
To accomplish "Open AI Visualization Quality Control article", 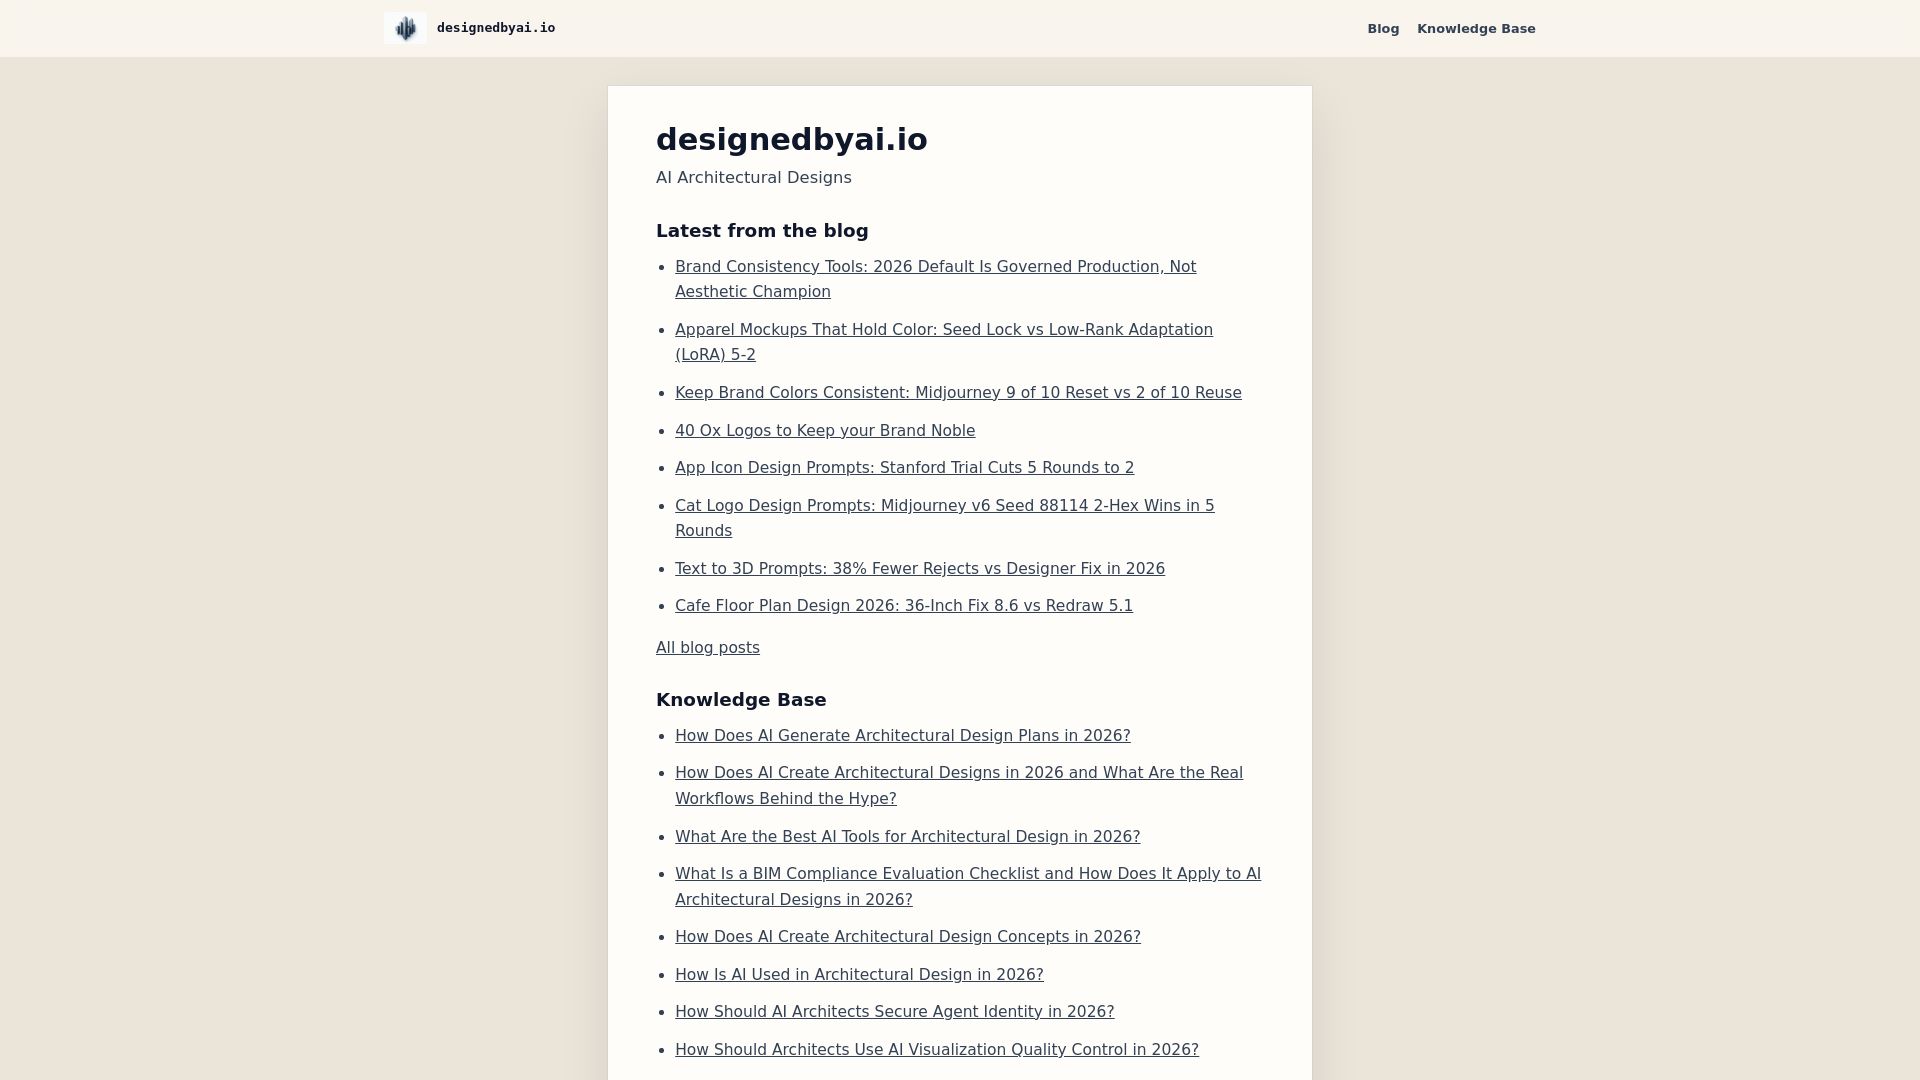I will 937,1050.
